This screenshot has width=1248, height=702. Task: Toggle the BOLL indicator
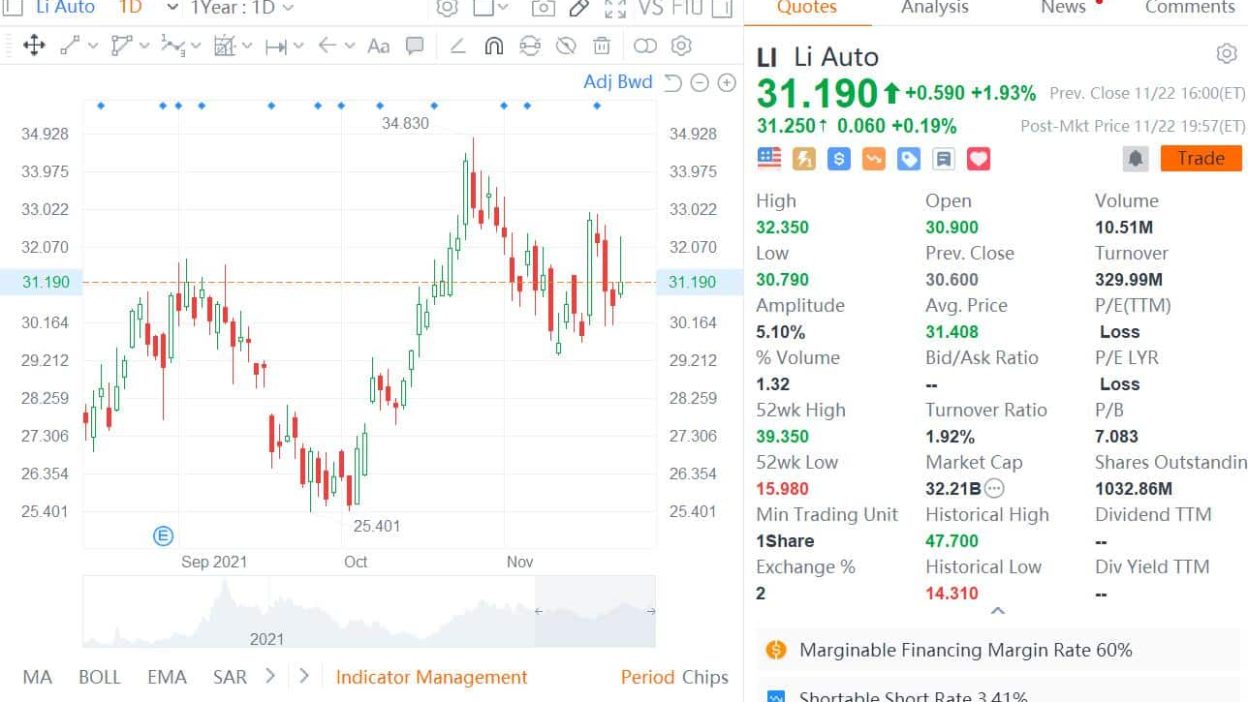click(99, 677)
